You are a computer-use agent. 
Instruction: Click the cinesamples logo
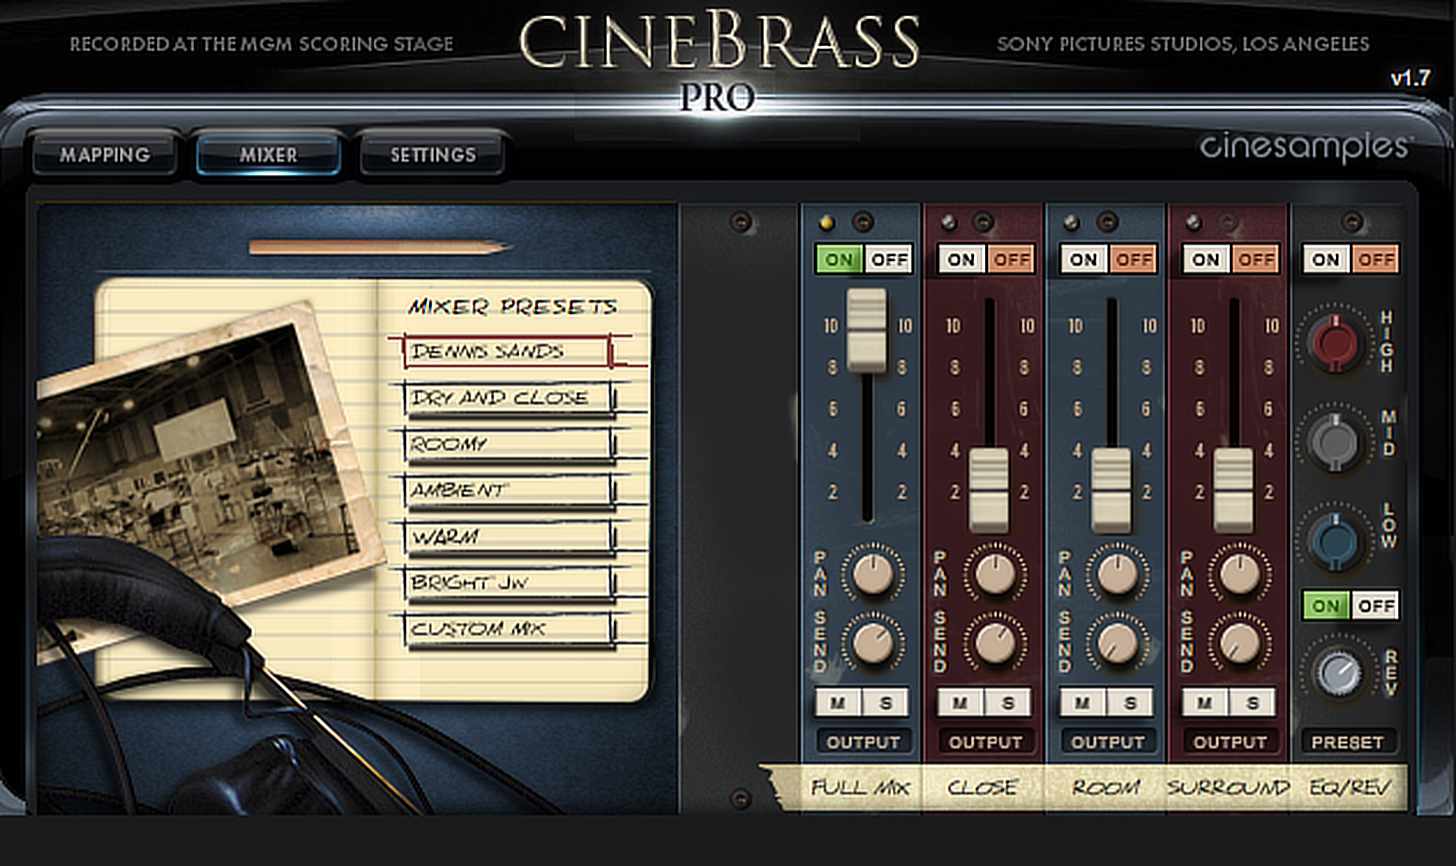(x=1305, y=148)
